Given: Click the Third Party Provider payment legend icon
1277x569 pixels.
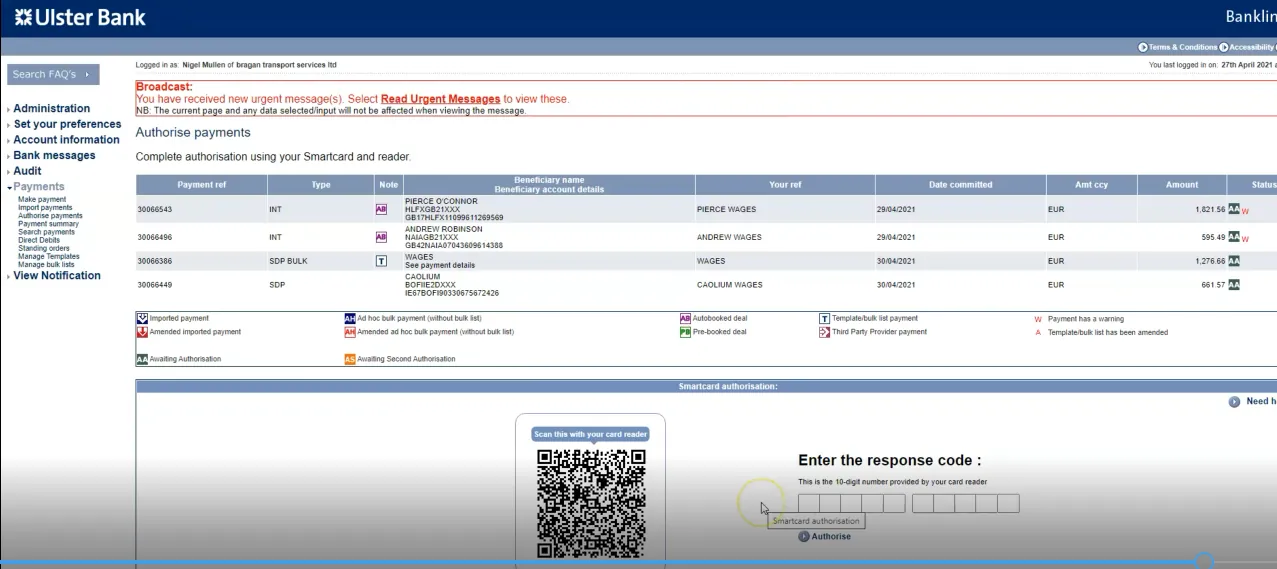Looking at the screenshot, I should point(824,332).
